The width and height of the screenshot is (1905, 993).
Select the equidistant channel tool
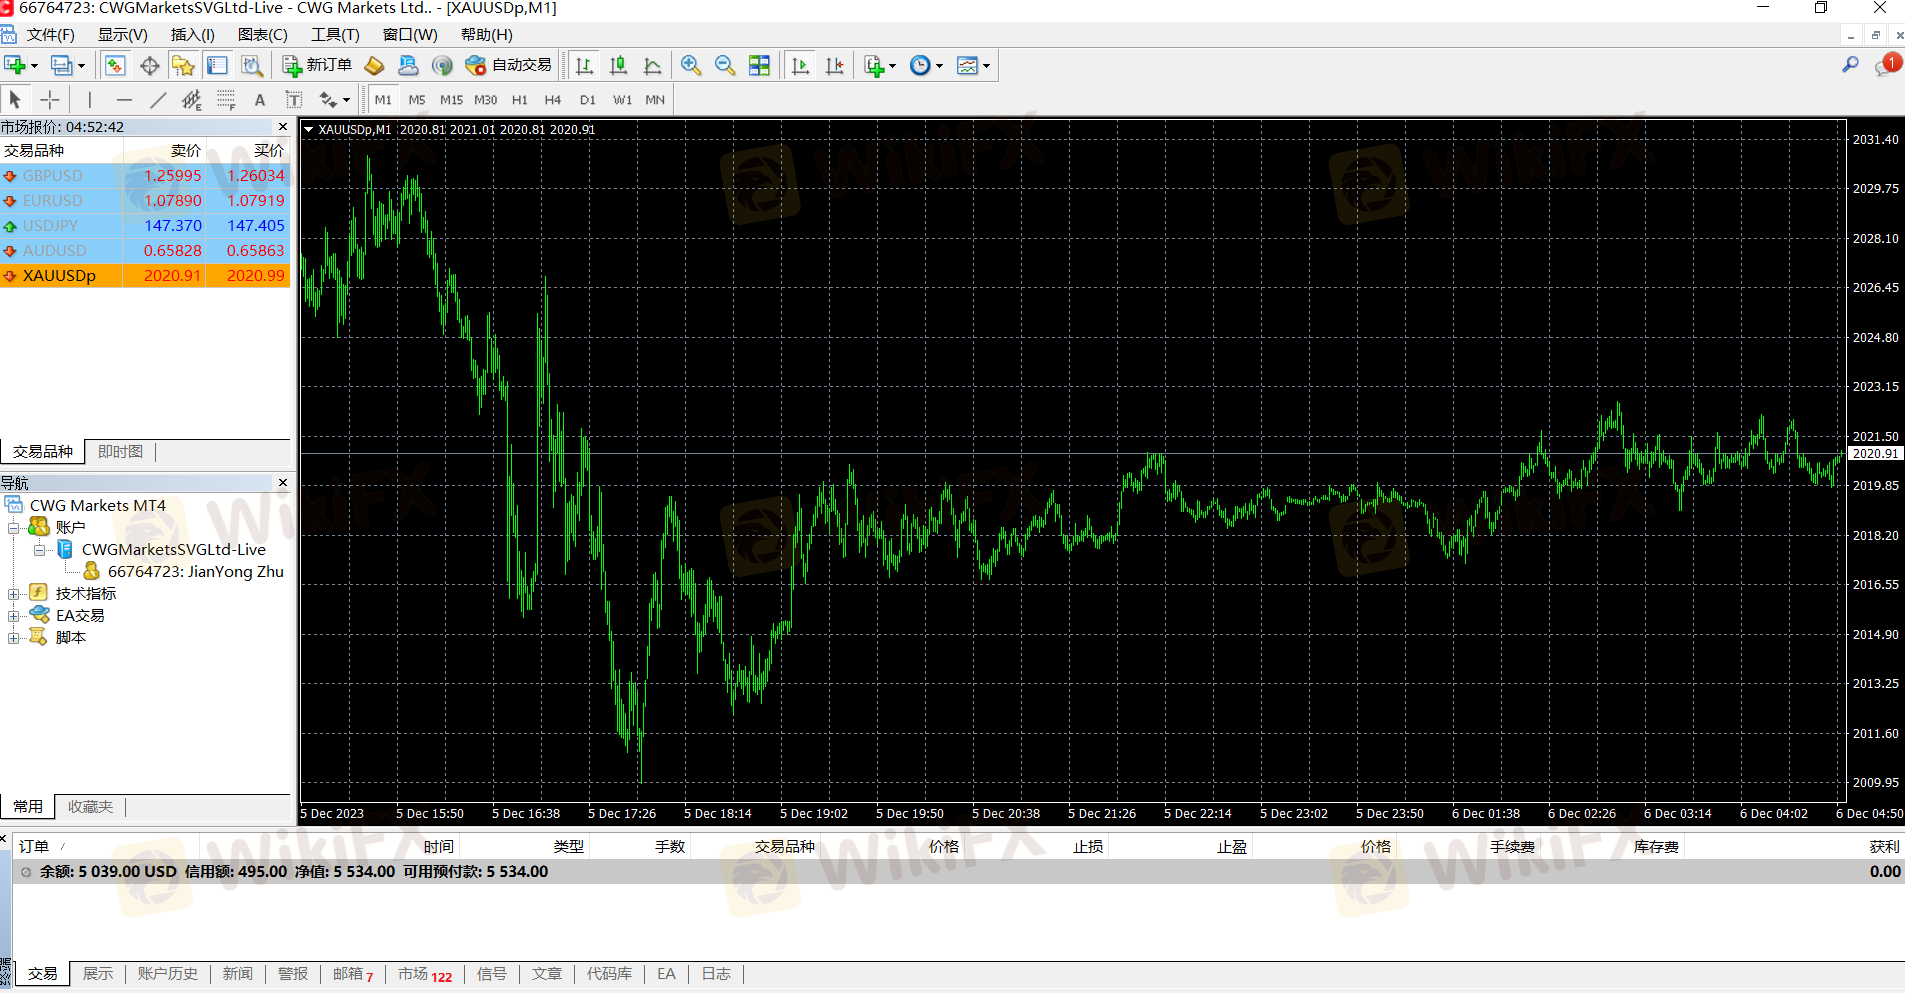[192, 100]
